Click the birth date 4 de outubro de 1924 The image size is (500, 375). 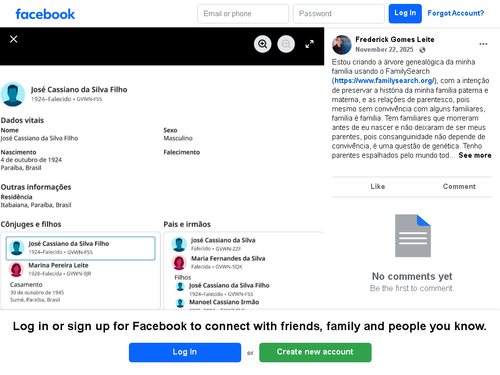pos(31,160)
